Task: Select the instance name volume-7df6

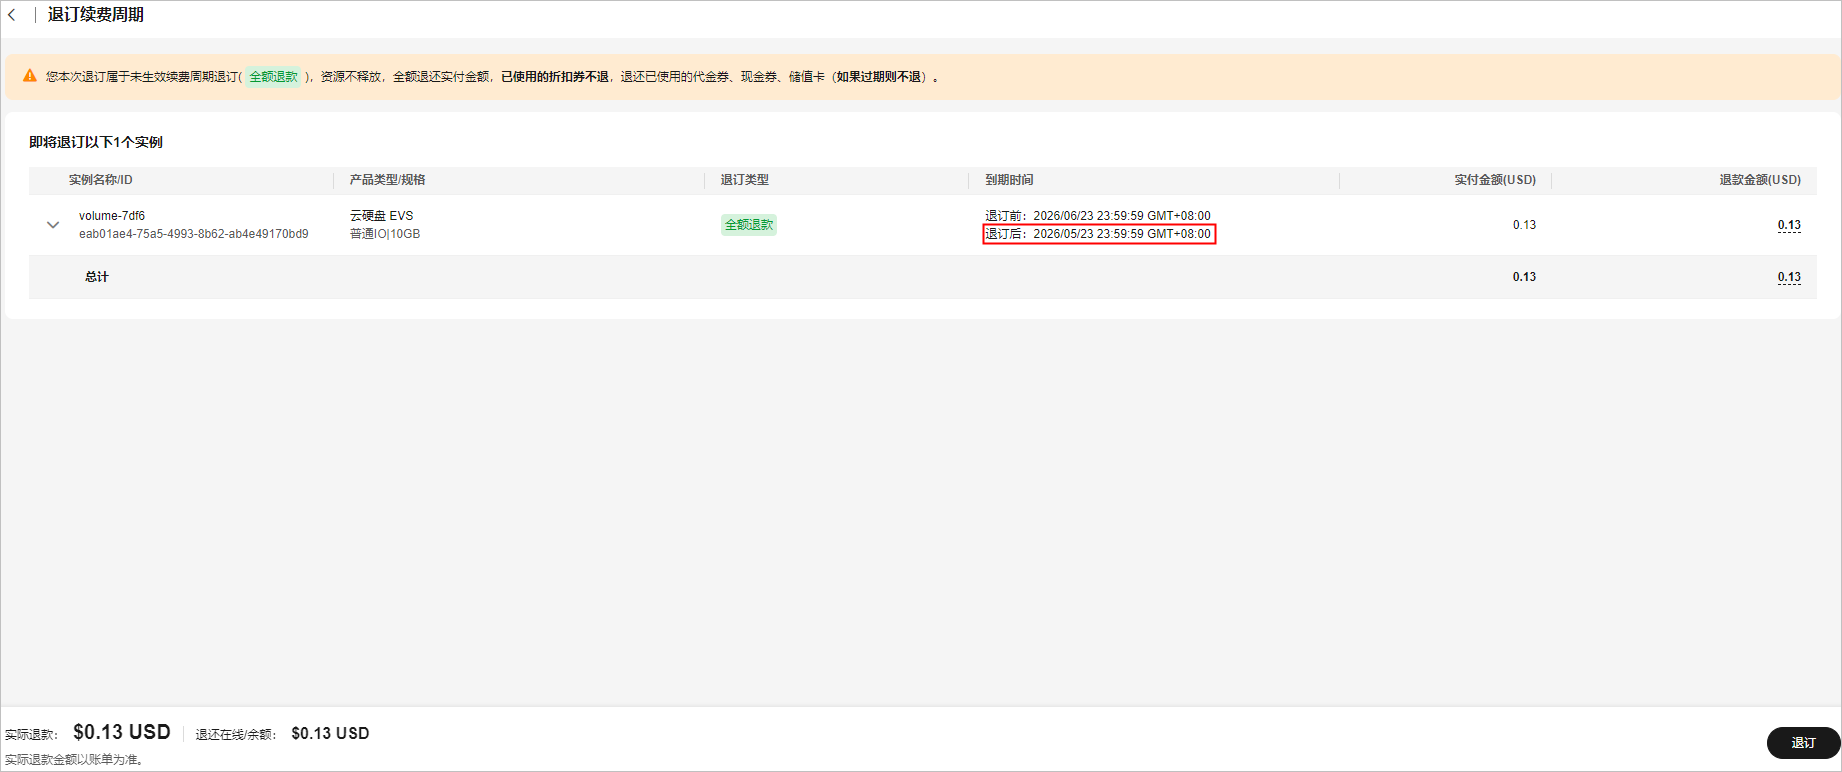Action: click(112, 216)
